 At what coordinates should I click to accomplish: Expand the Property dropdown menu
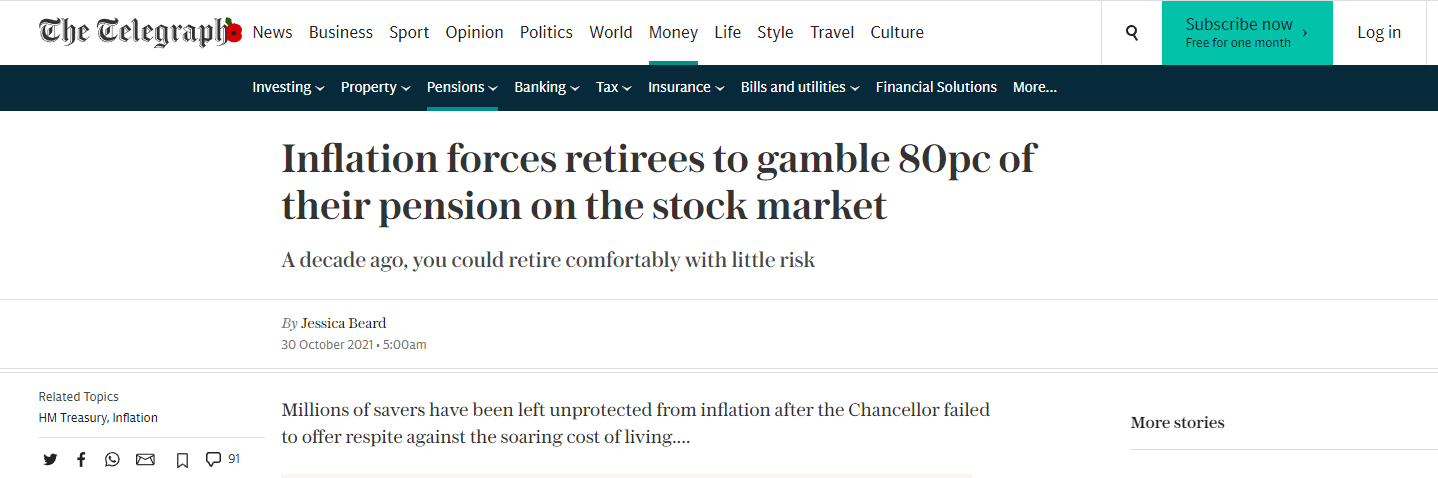pos(375,87)
